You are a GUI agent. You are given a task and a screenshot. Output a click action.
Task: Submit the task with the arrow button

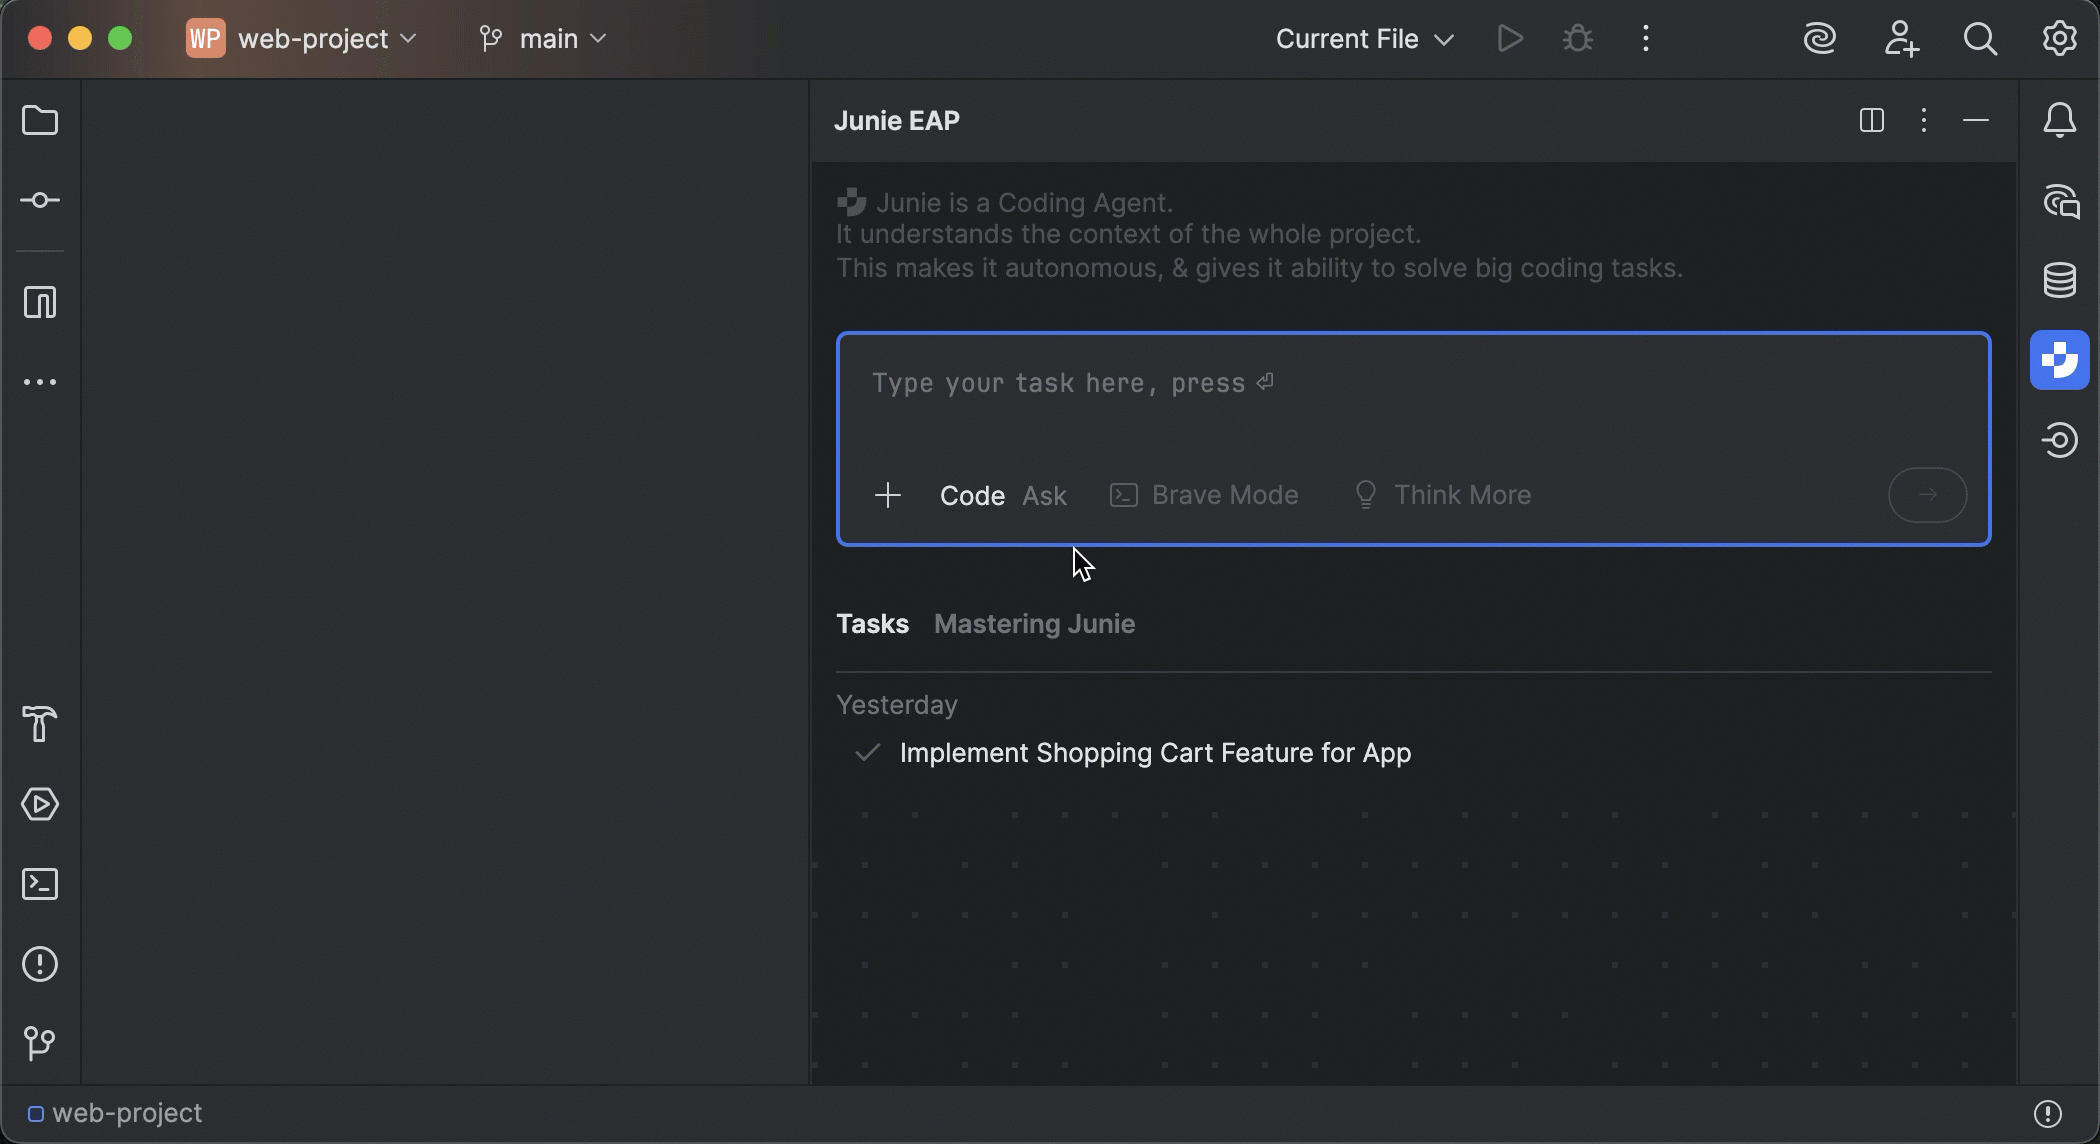[x=1926, y=494]
